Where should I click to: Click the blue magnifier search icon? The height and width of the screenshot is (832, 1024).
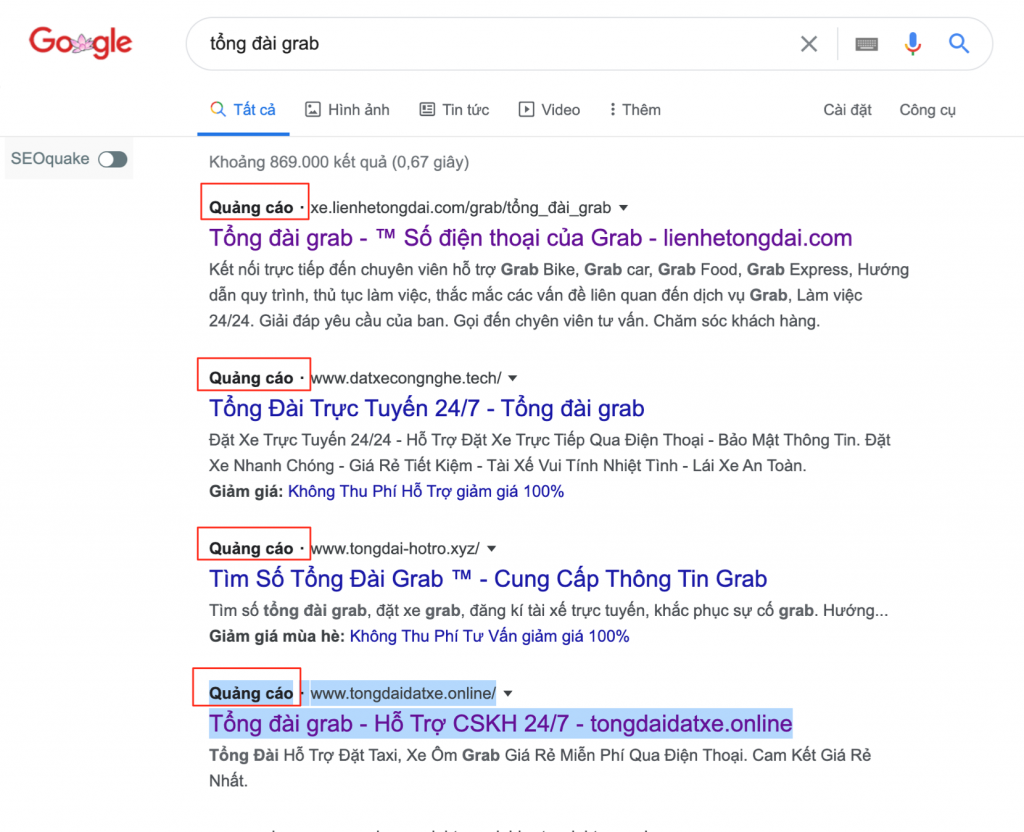[959, 44]
